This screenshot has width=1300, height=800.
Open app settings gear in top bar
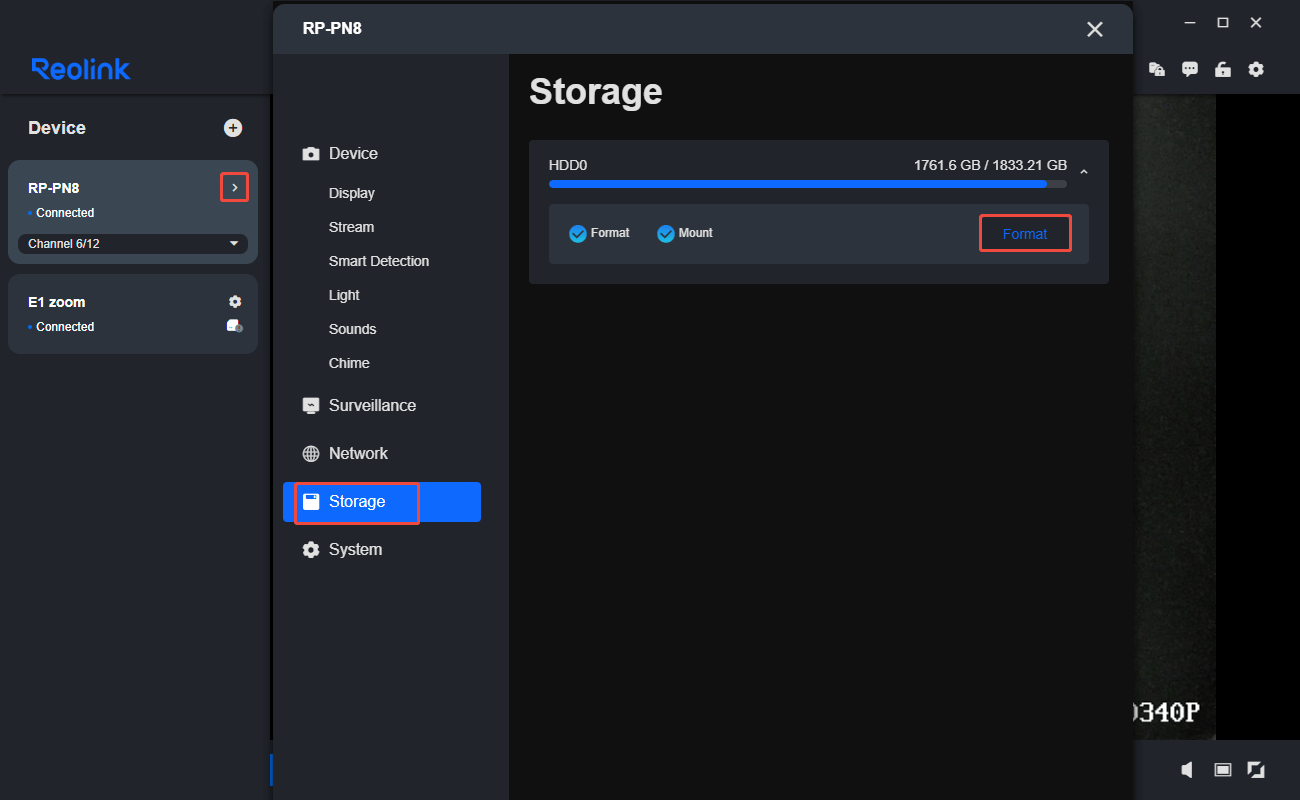pyautogui.click(x=1256, y=70)
